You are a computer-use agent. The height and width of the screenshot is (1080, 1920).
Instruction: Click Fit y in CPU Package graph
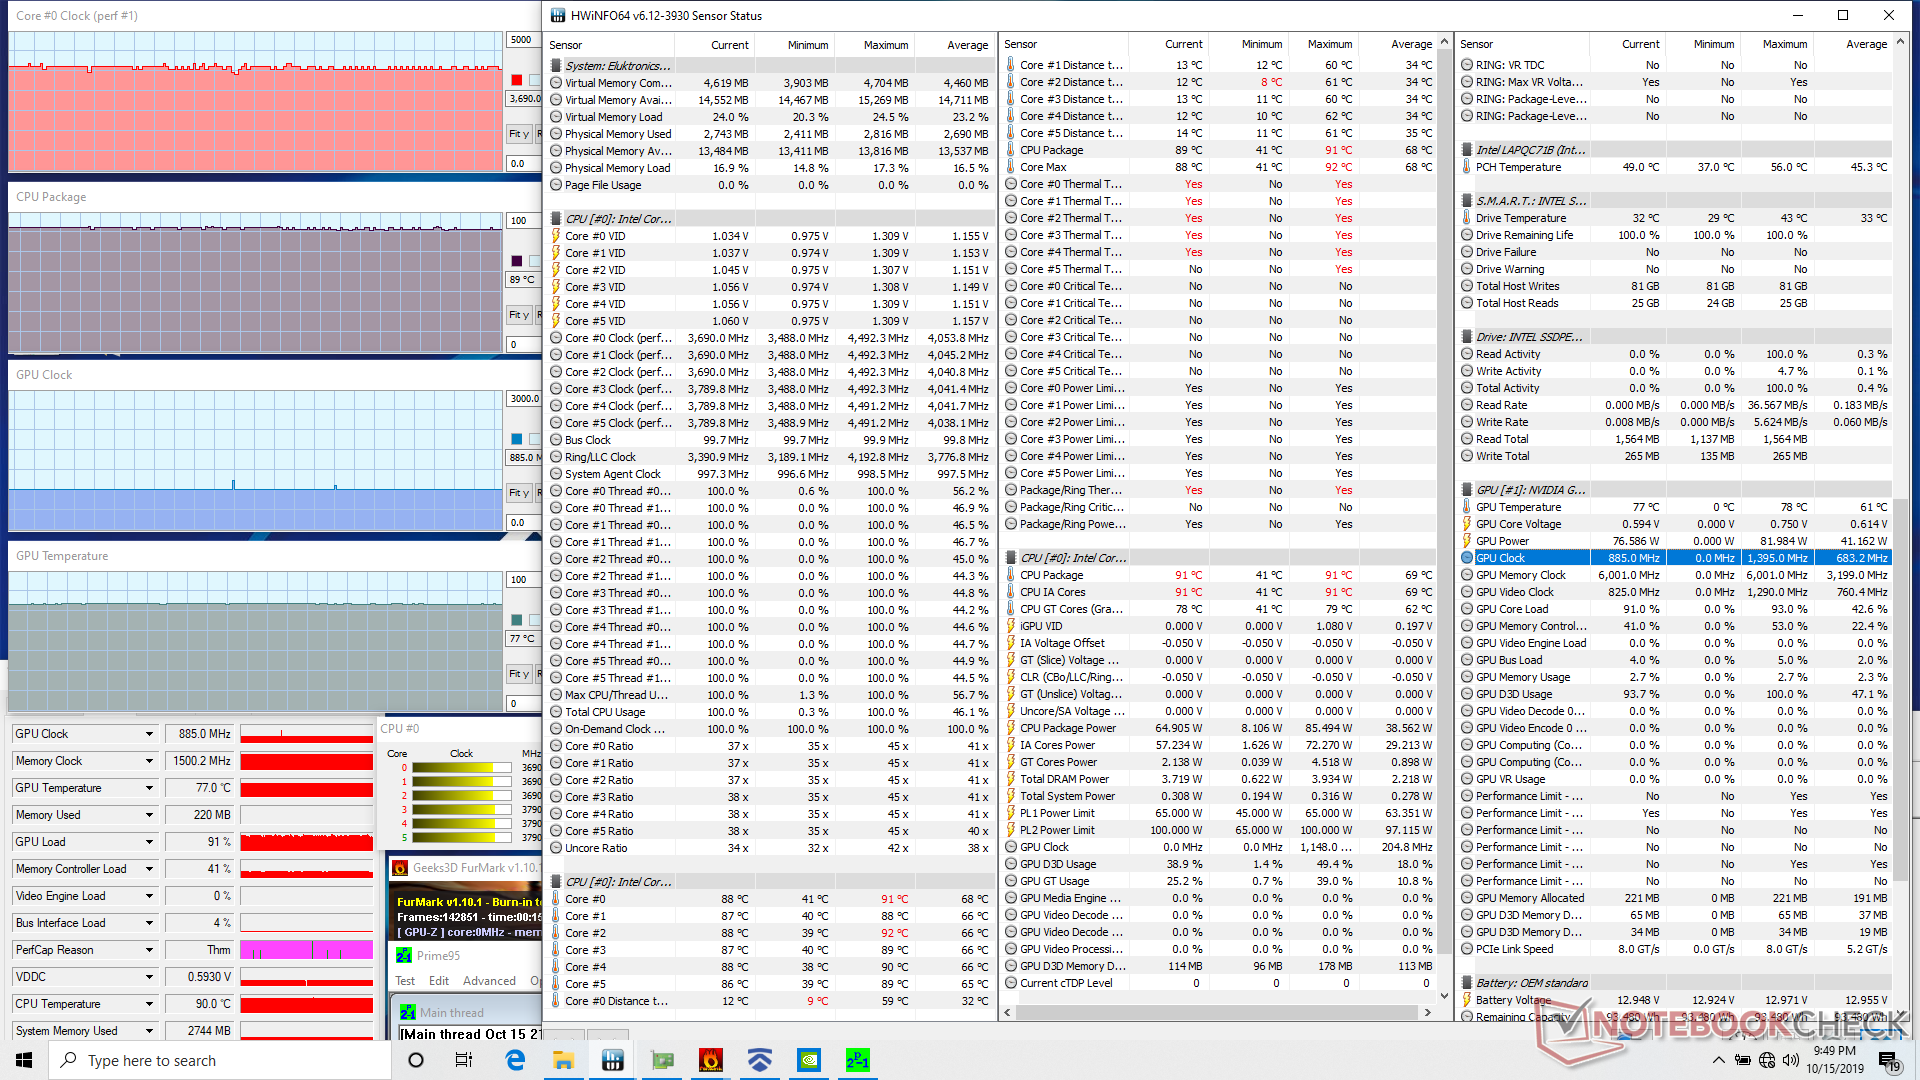coord(518,315)
